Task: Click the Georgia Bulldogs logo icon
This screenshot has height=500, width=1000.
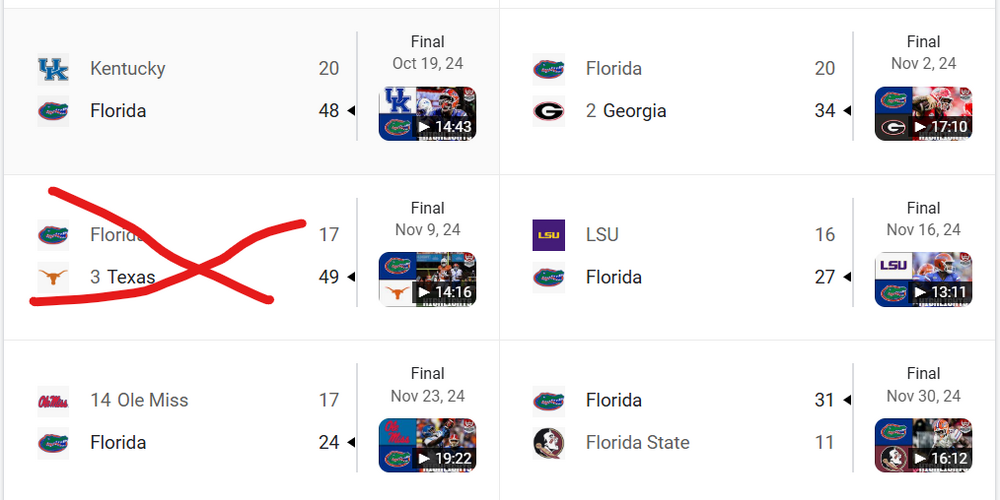Action: pos(548,111)
